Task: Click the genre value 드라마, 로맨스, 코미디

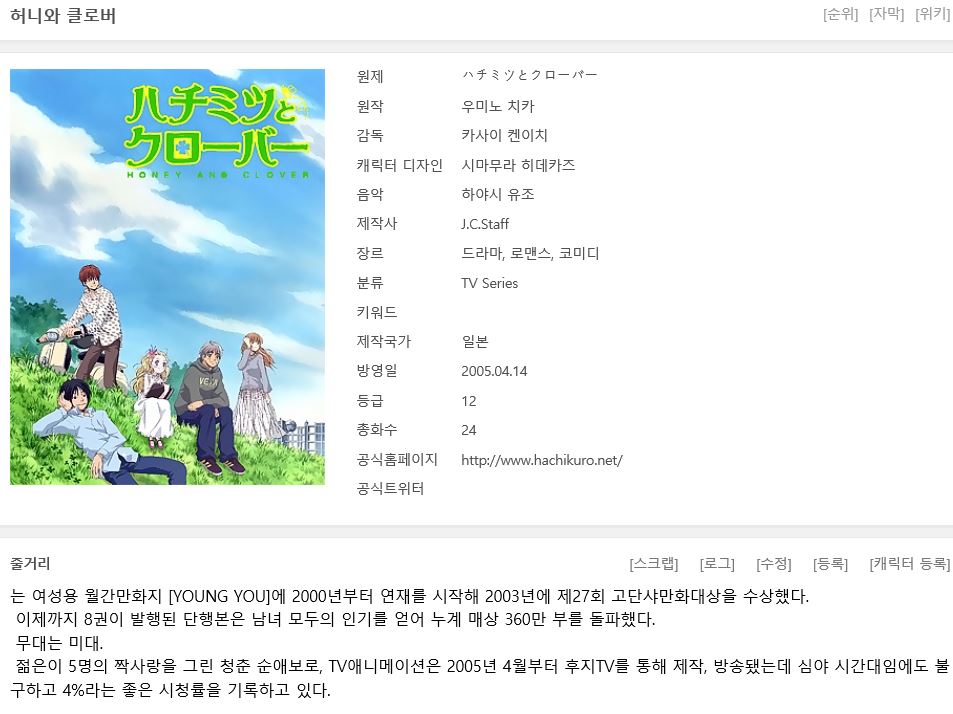Action: pyautogui.click(x=531, y=253)
